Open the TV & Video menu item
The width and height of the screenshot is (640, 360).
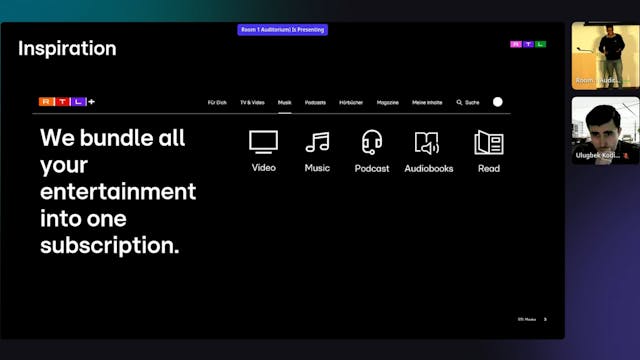coord(252,102)
